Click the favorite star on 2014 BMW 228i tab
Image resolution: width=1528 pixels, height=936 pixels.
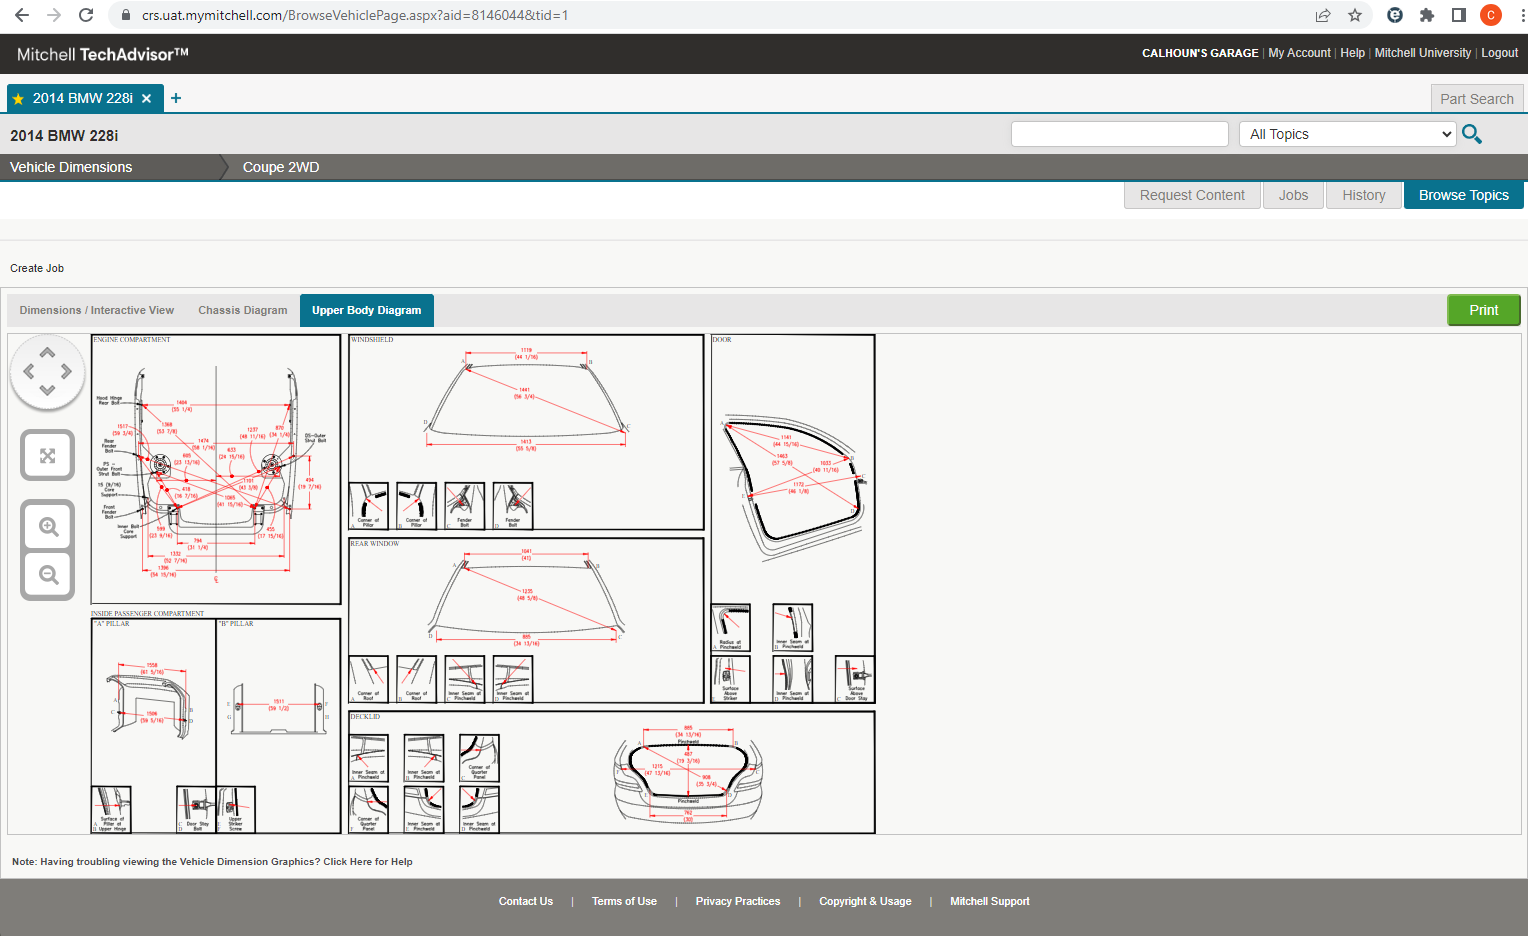[18, 99]
